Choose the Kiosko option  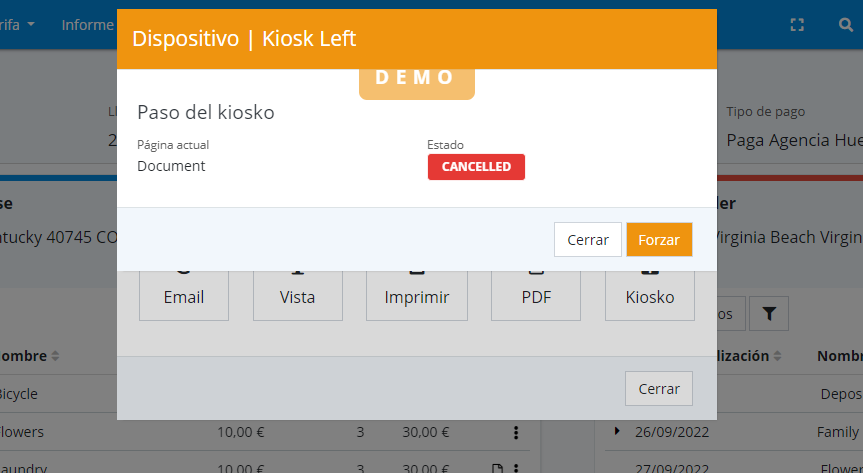tap(650, 297)
